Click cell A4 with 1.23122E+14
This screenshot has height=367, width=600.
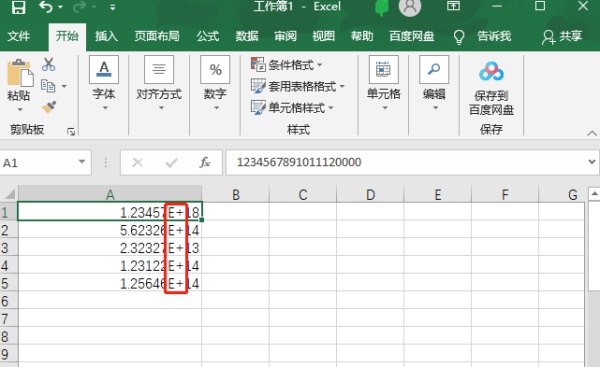tap(110, 265)
